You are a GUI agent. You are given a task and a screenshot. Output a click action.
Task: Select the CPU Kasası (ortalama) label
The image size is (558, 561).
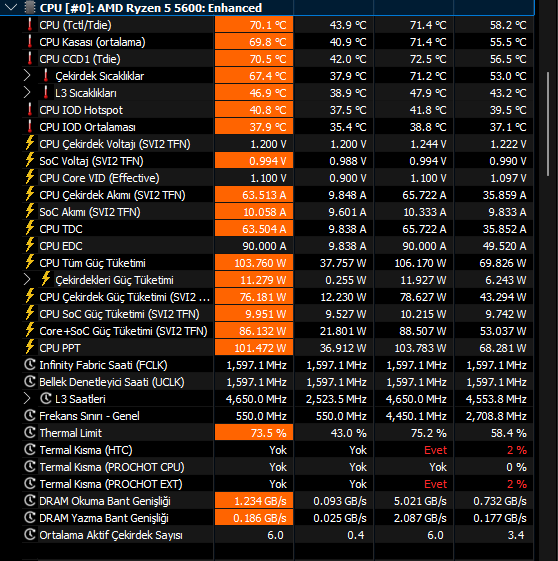(x=92, y=42)
